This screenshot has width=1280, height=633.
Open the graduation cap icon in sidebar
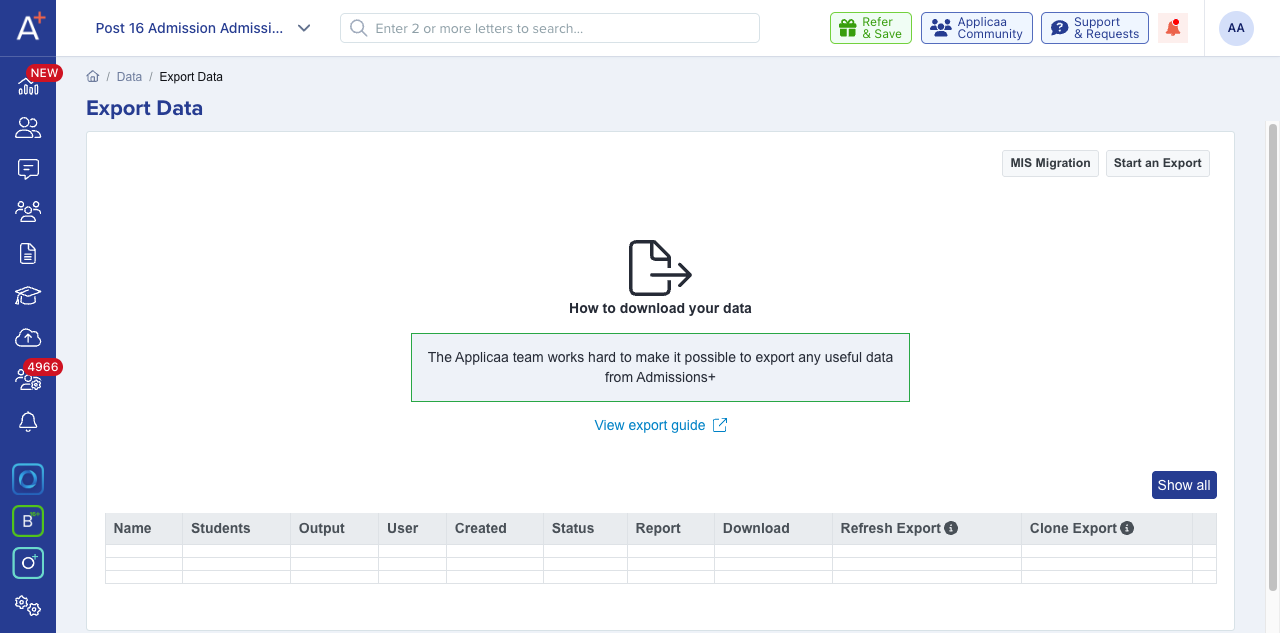click(x=28, y=295)
